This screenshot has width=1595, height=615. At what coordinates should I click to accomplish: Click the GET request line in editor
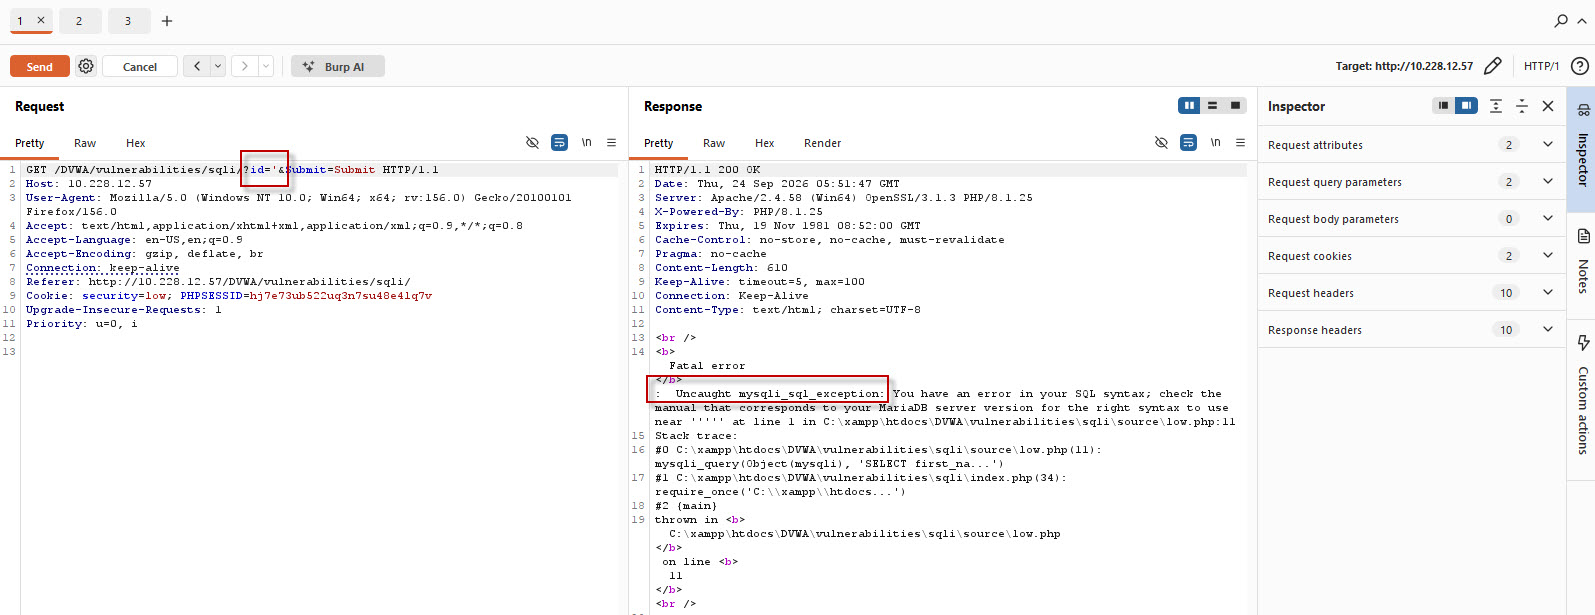pyautogui.click(x=232, y=170)
